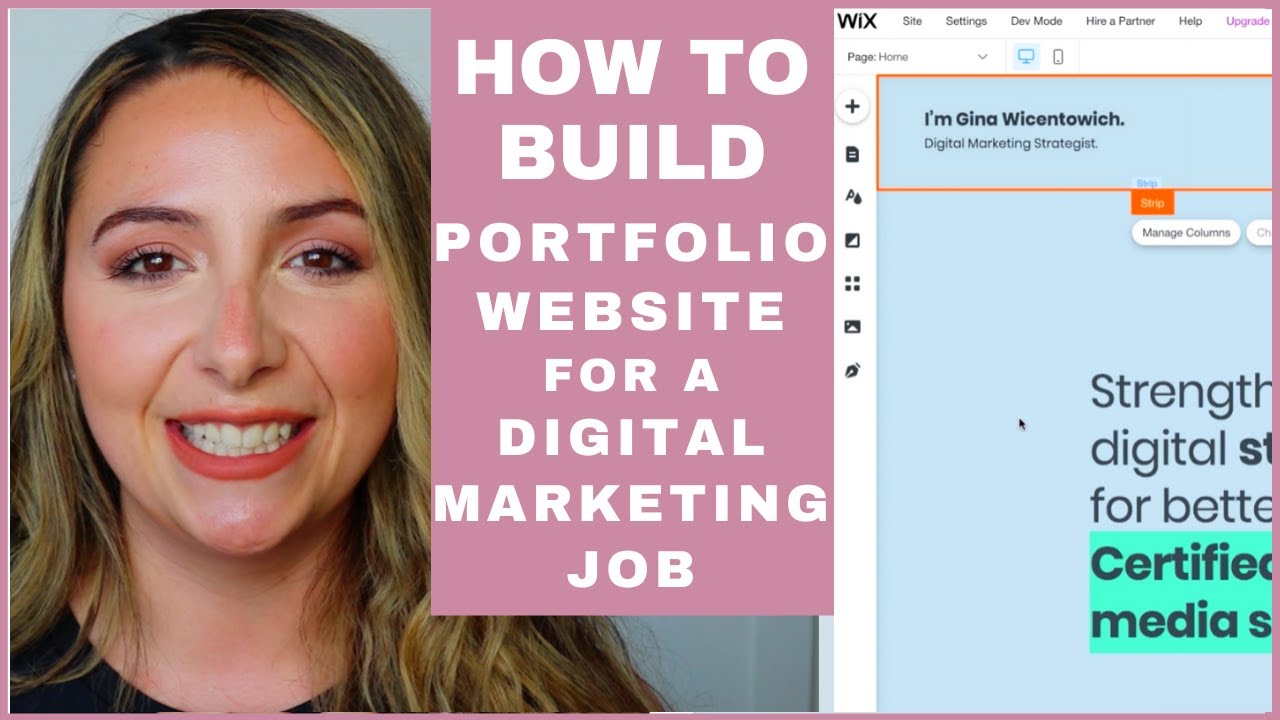Open the Add elements plus button
This screenshot has width=1280, height=720.
pyautogui.click(x=852, y=106)
